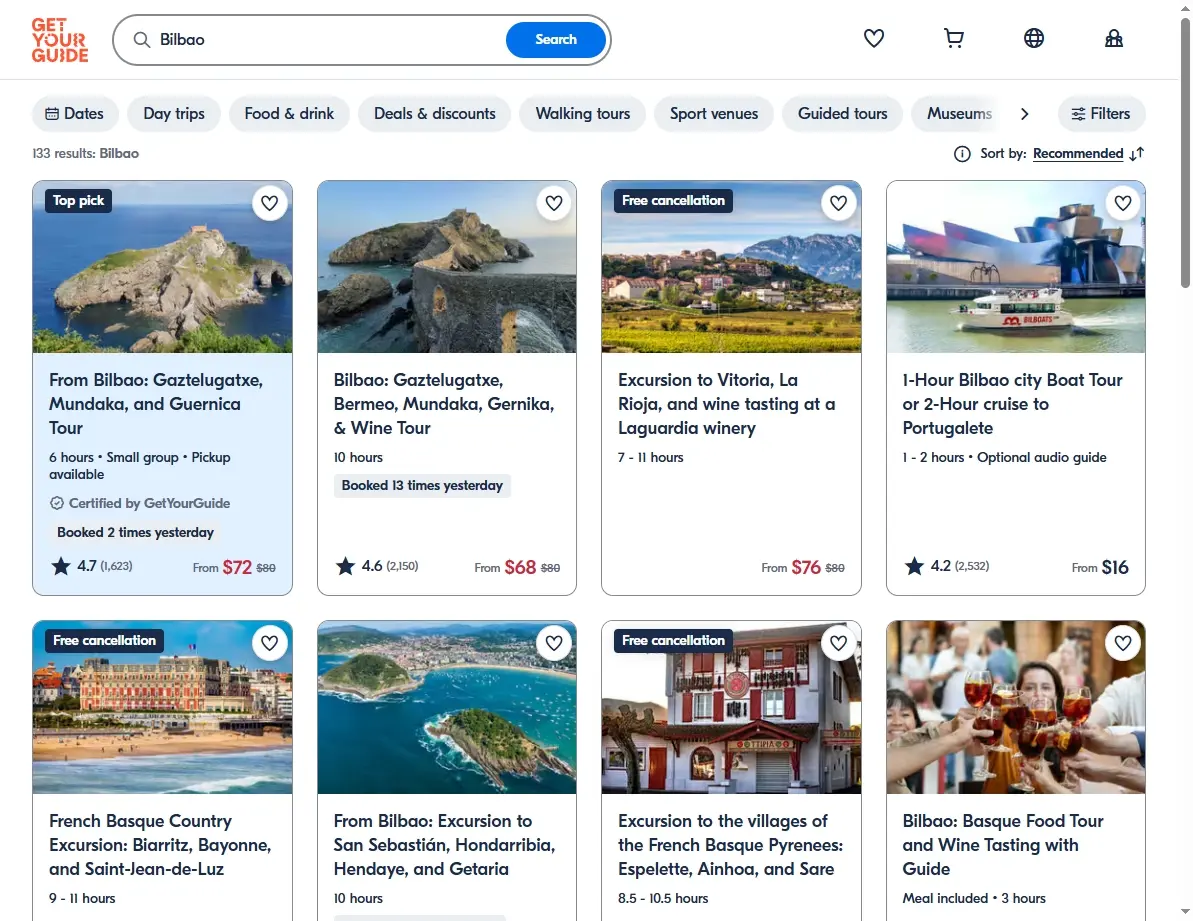This screenshot has height=921, width=1193.
Task: Click Free cancellation badge on Pyrenees villages excursion
Action: click(673, 640)
